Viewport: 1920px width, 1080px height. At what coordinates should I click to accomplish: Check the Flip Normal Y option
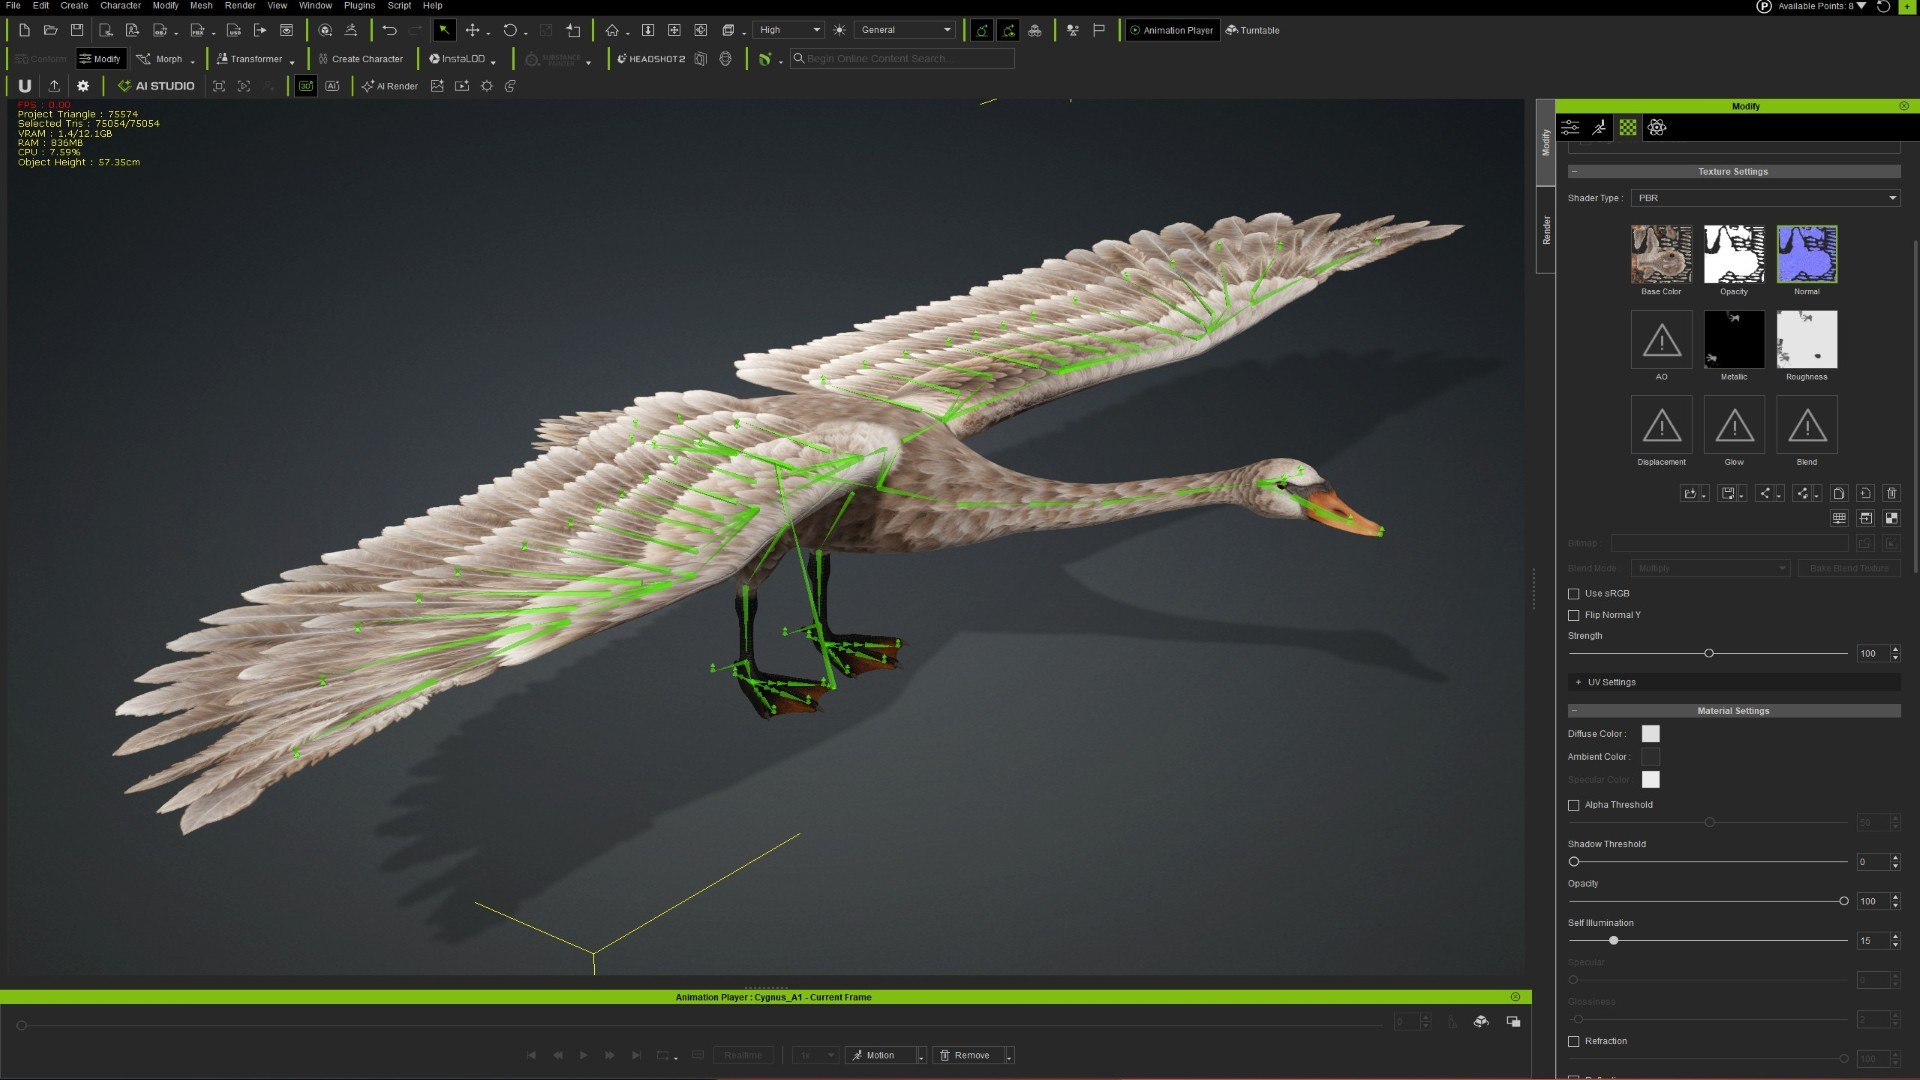pyautogui.click(x=1574, y=615)
